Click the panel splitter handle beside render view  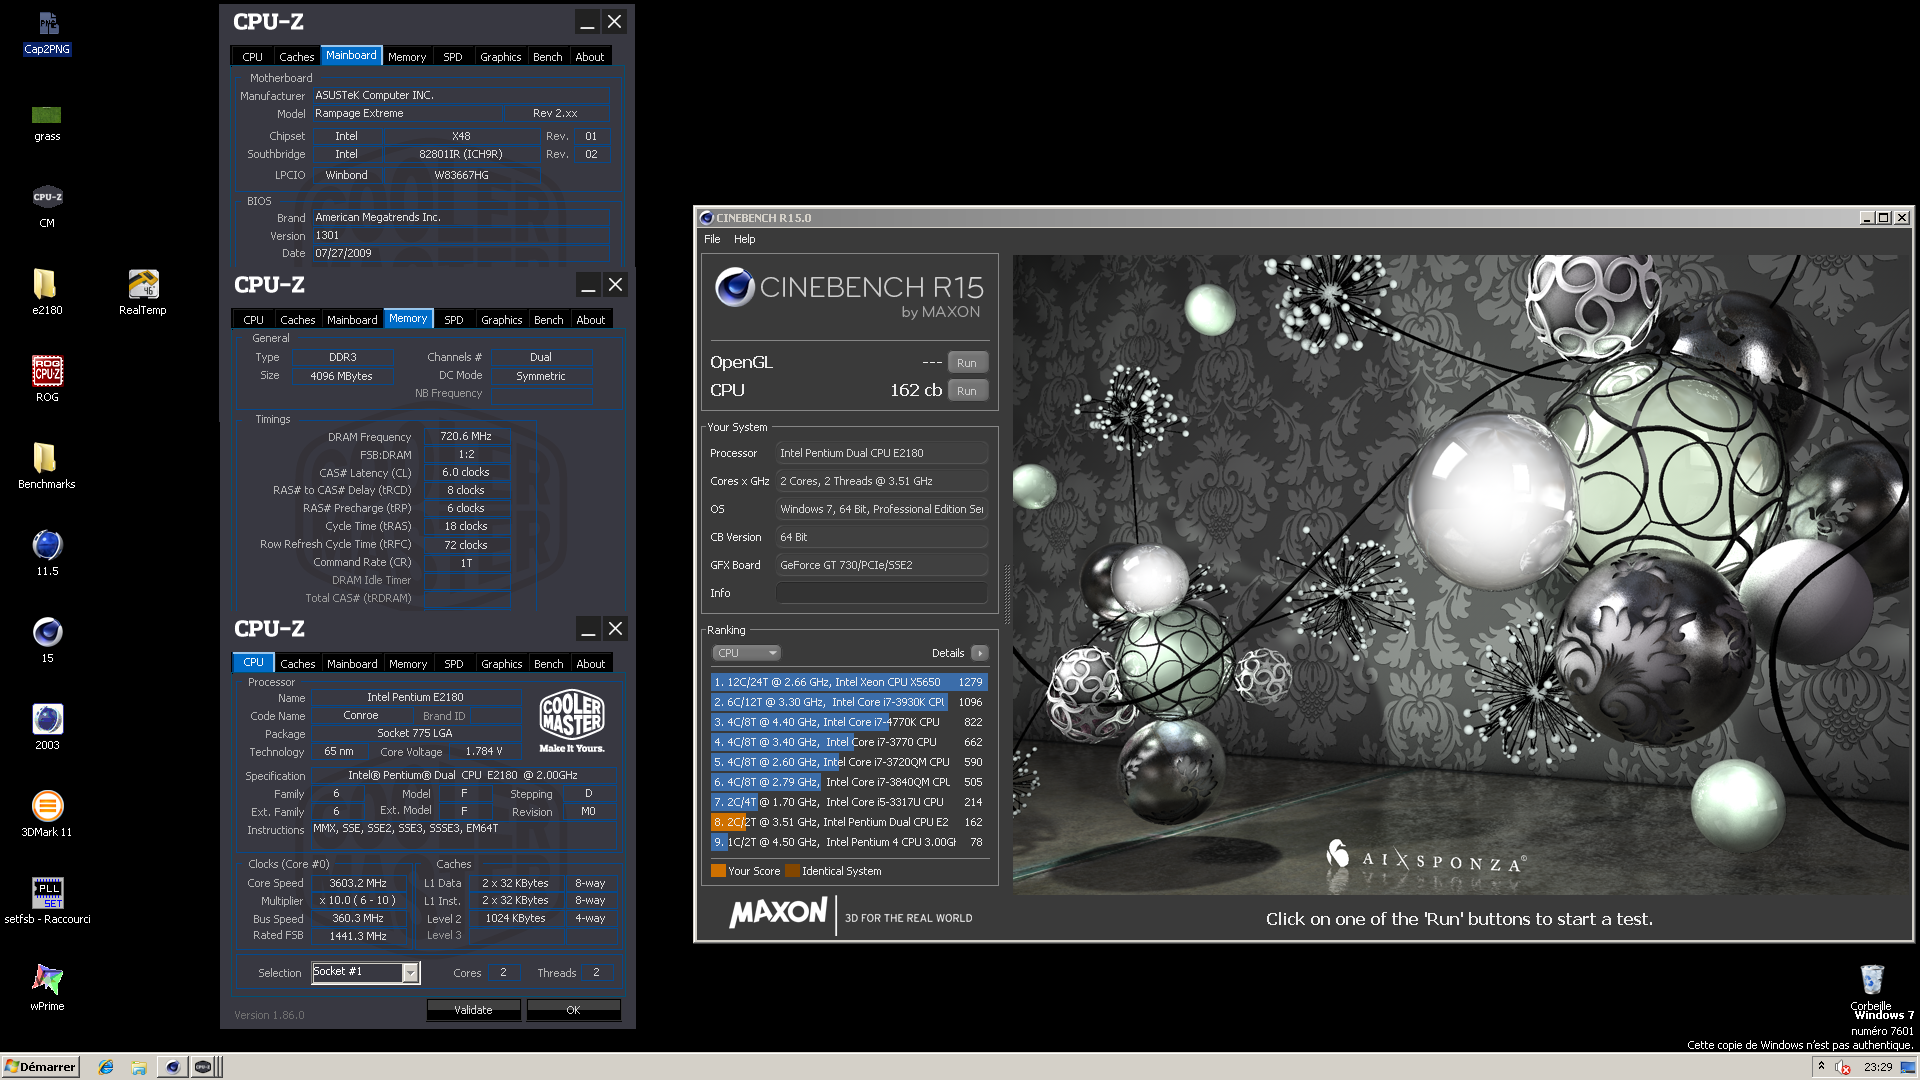[1007, 594]
